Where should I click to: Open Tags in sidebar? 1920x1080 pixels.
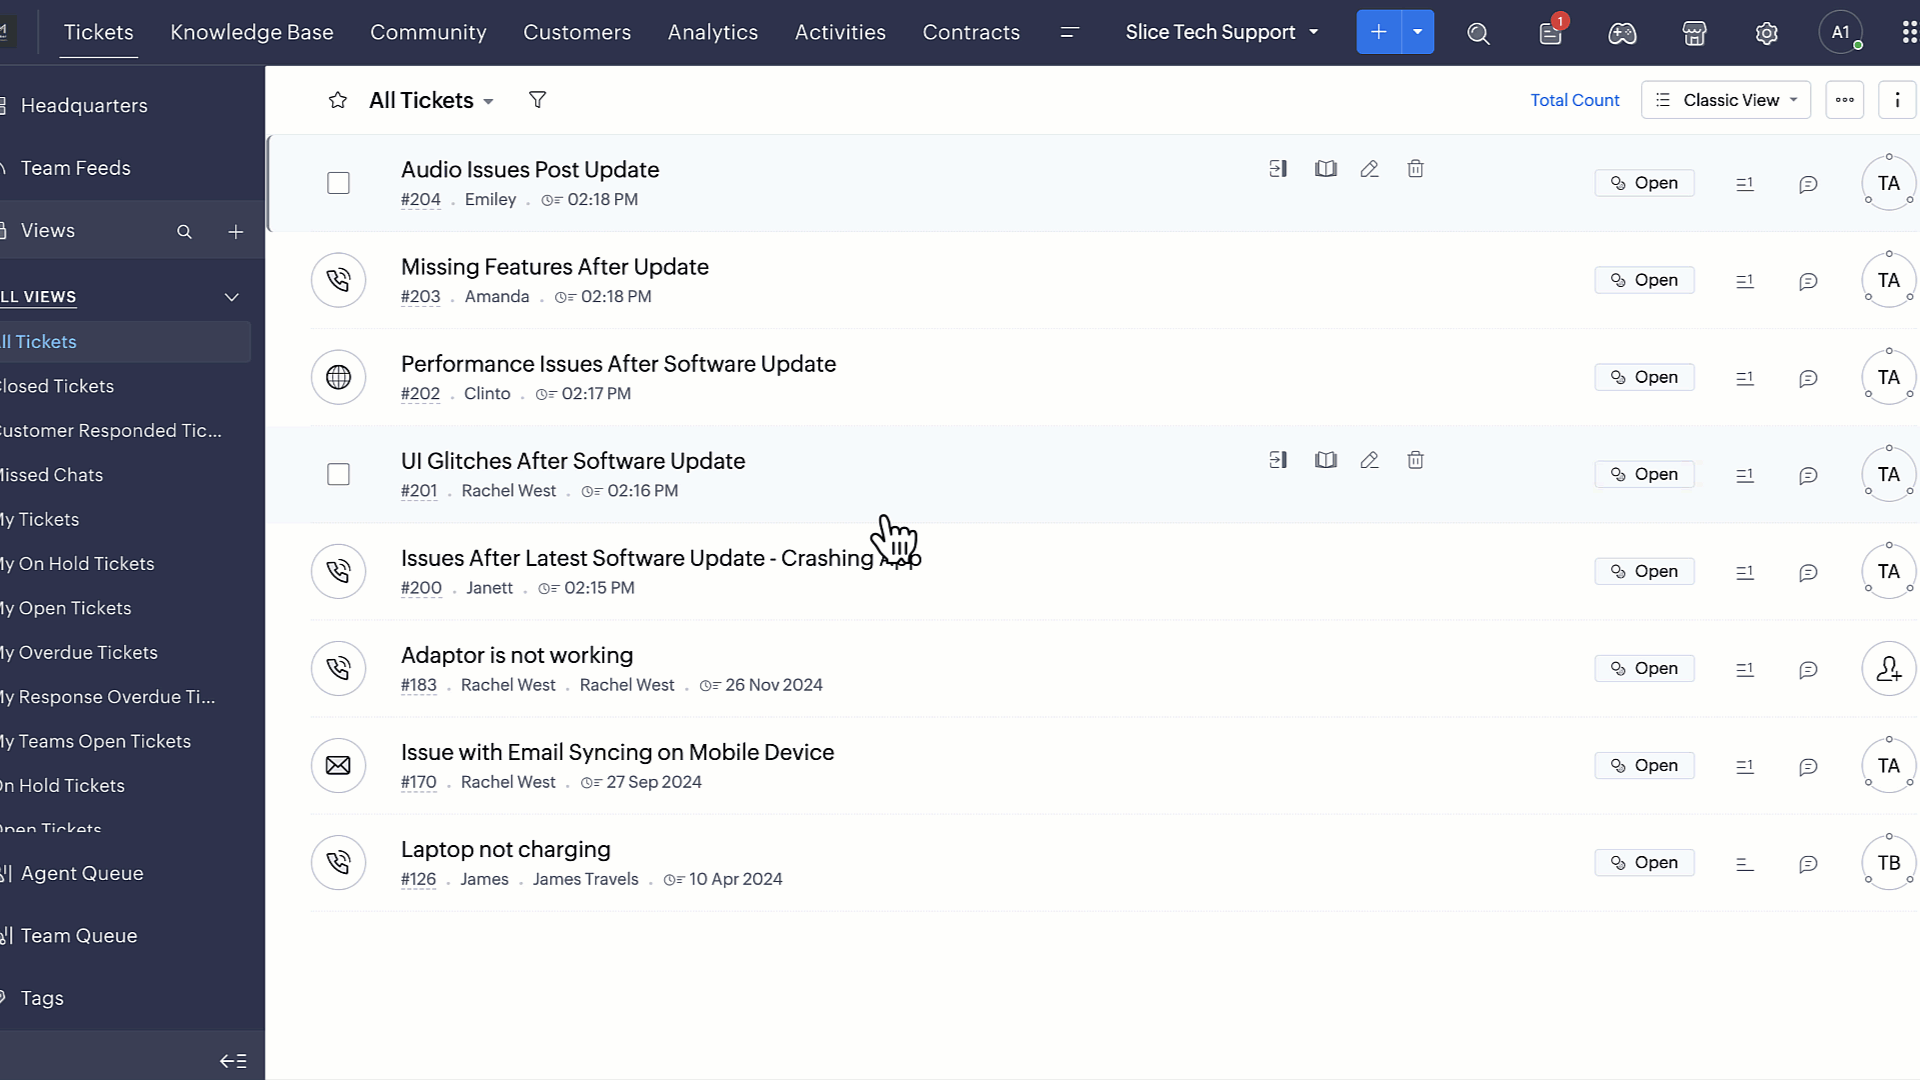click(x=42, y=998)
